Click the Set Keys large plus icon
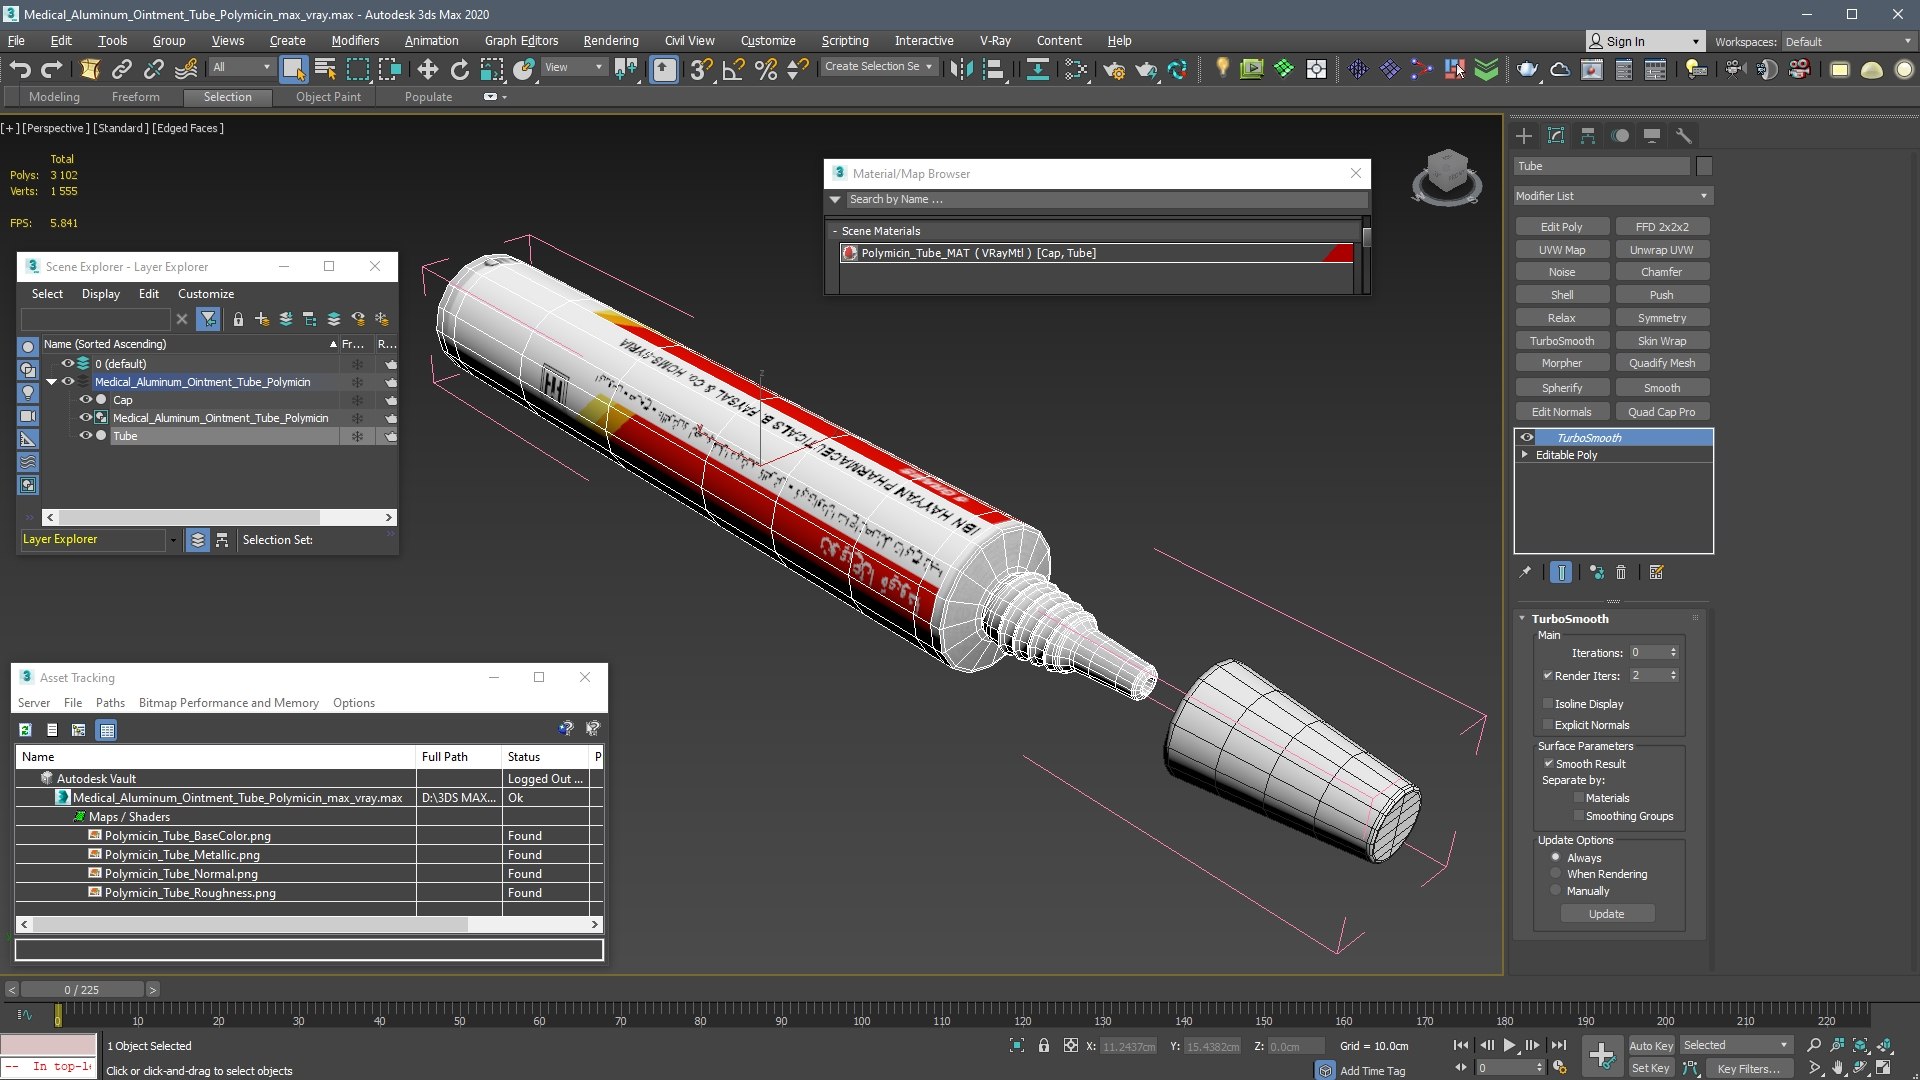Image resolution: width=1920 pixels, height=1080 pixels. click(1601, 1056)
